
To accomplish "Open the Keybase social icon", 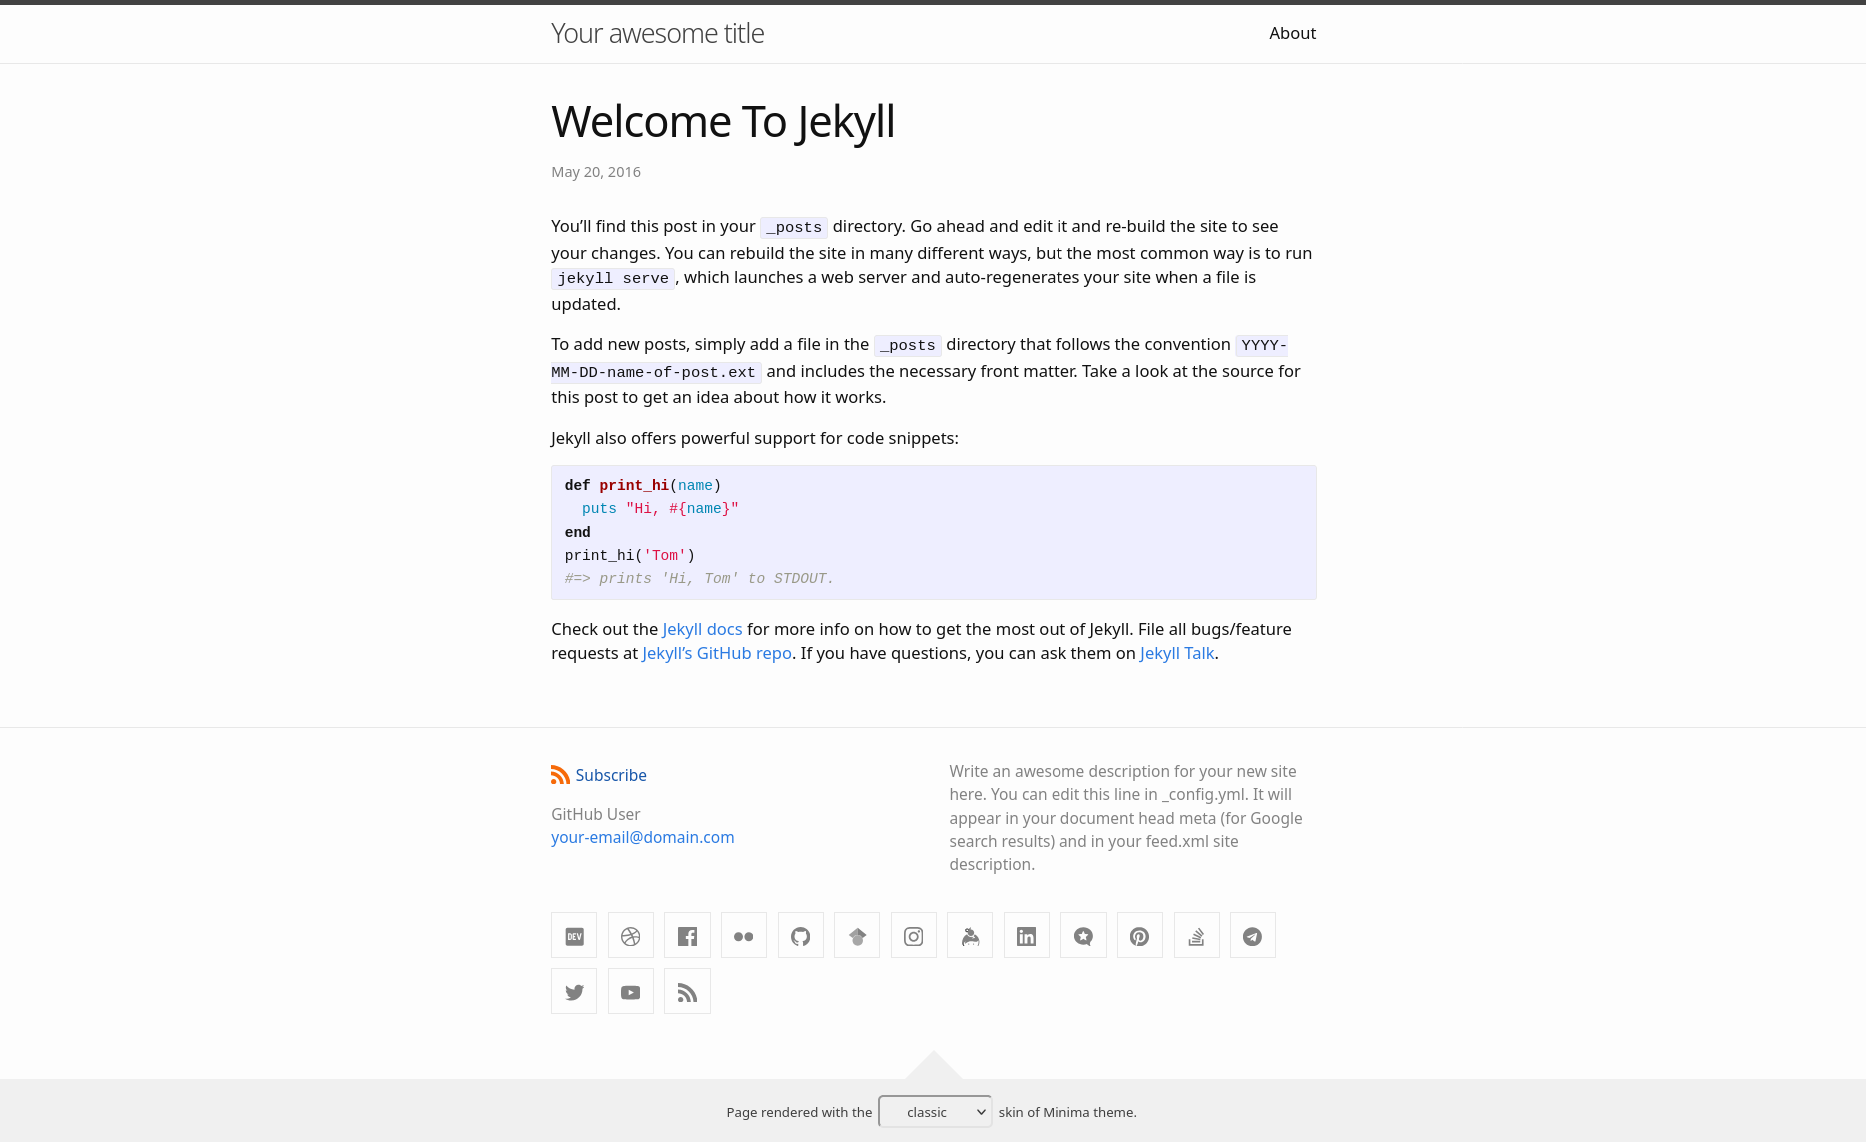I will pos(970,935).
